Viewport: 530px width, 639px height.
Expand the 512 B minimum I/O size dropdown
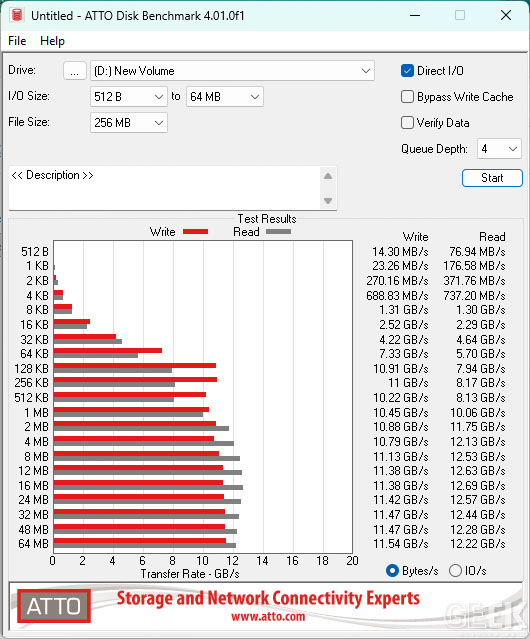click(x=129, y=97)
